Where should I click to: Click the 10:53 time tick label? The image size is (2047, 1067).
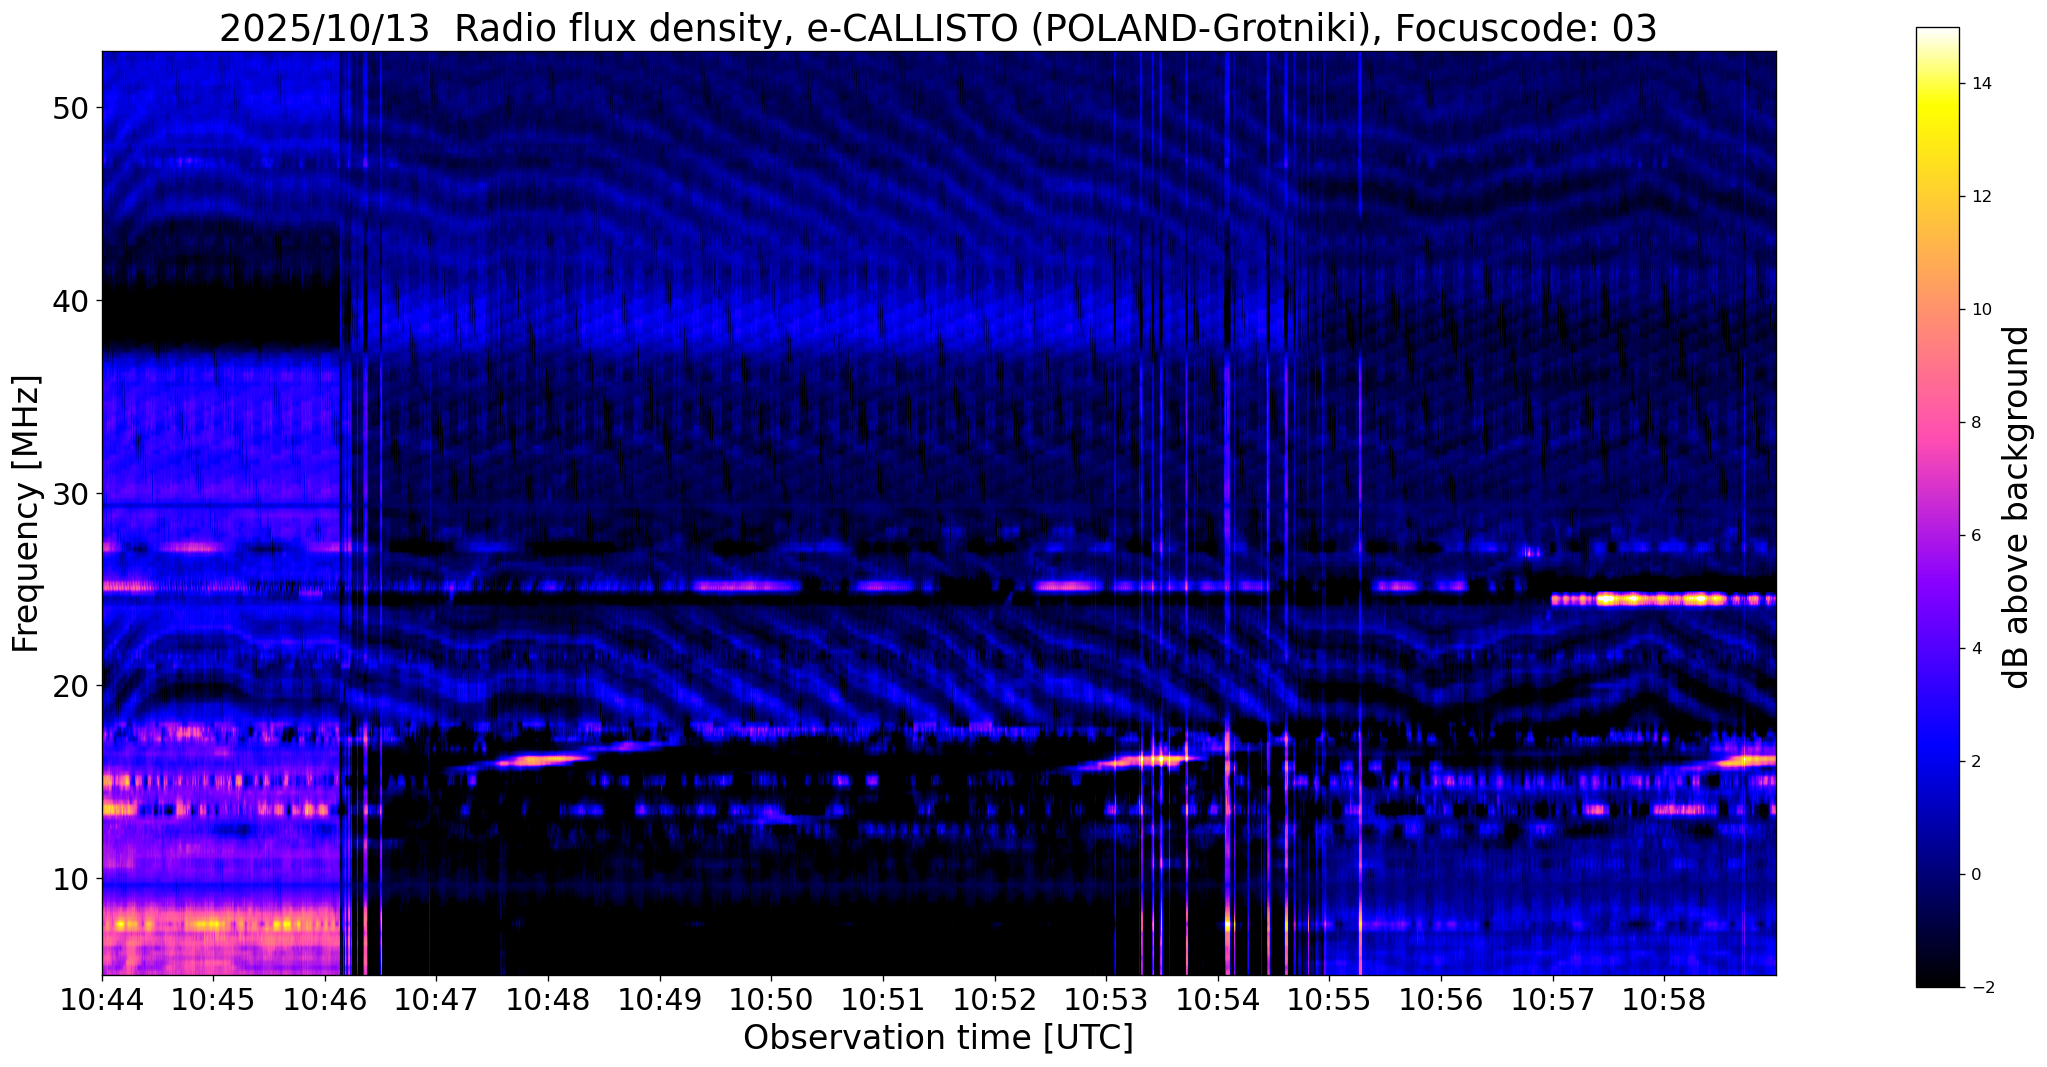coord(1106,1000)
